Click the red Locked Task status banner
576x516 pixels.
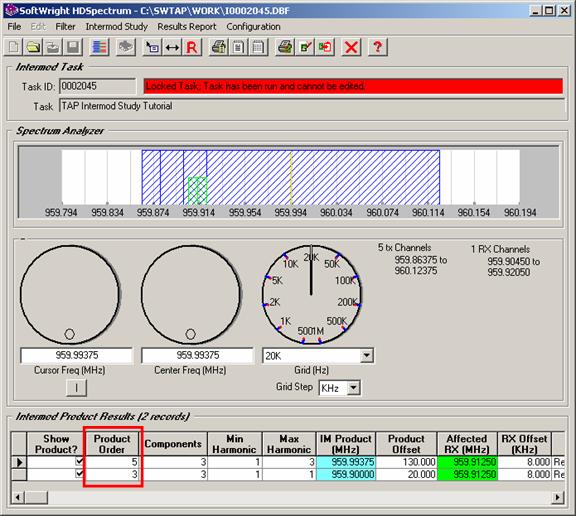pyautogui.click(x=353, y=86)
